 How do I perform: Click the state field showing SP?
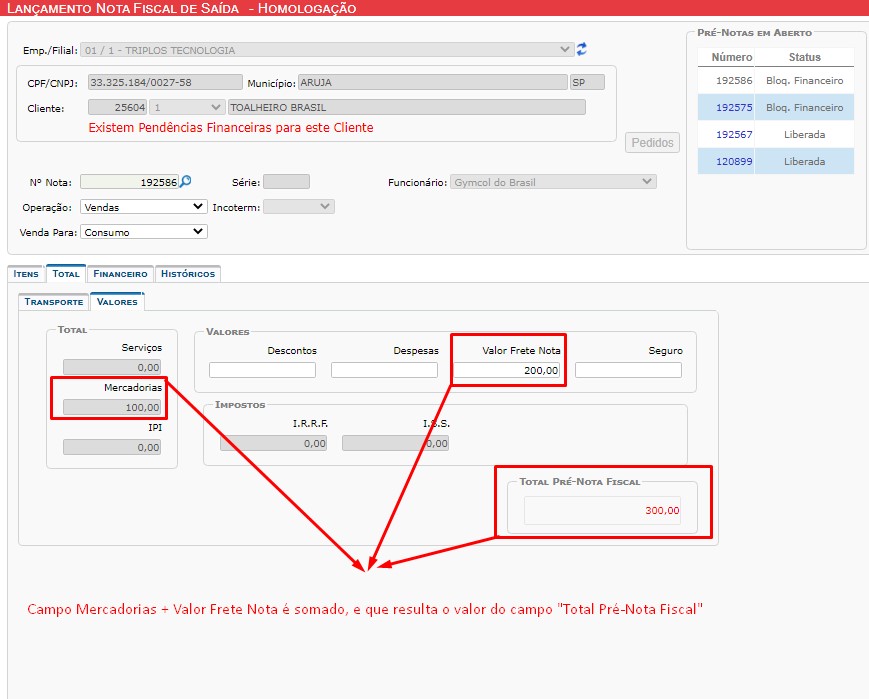[x=587, y=82]
